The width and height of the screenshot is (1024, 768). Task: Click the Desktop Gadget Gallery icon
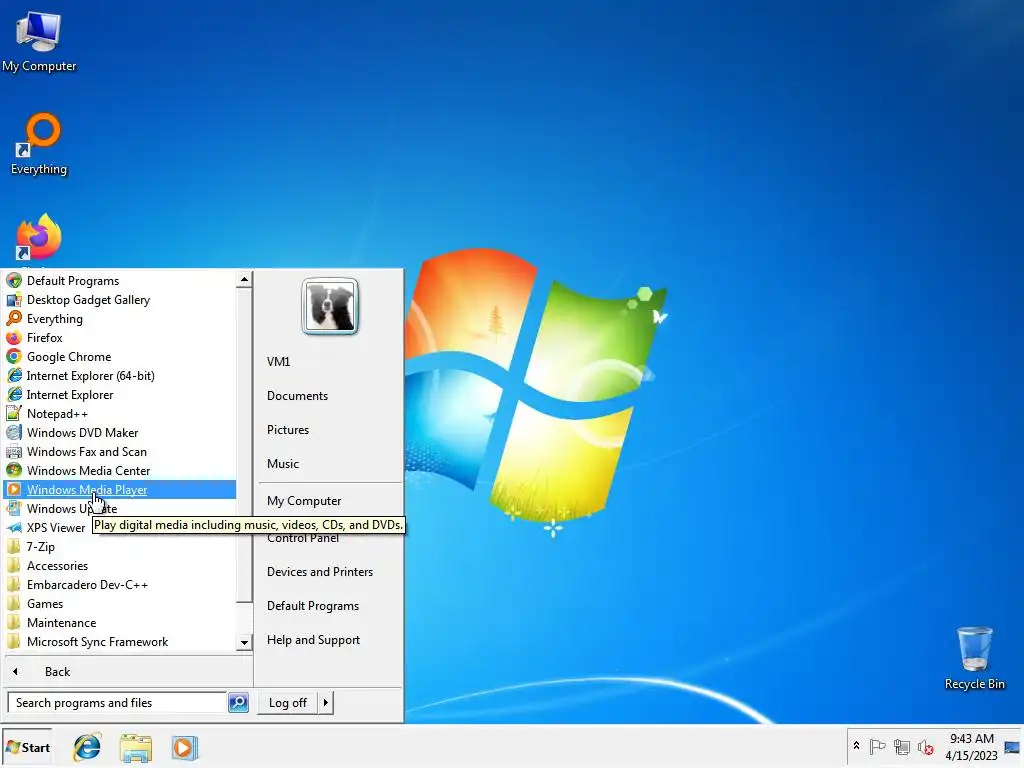pos(14,300)
